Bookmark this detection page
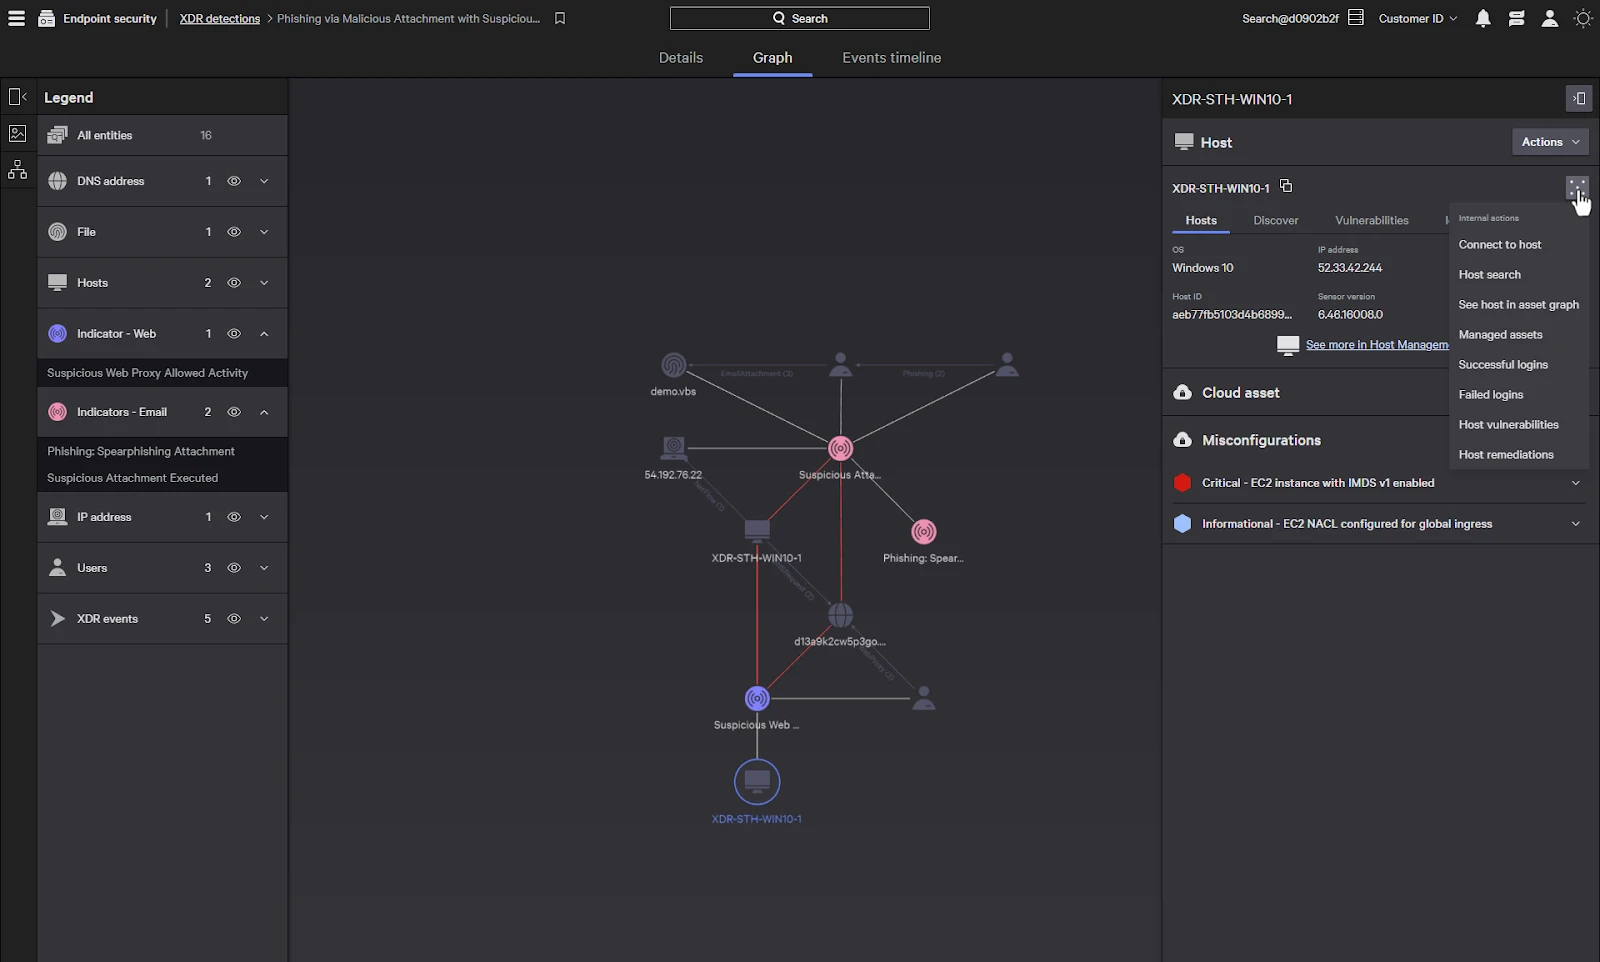1600x962 pixels. point(560,18)
